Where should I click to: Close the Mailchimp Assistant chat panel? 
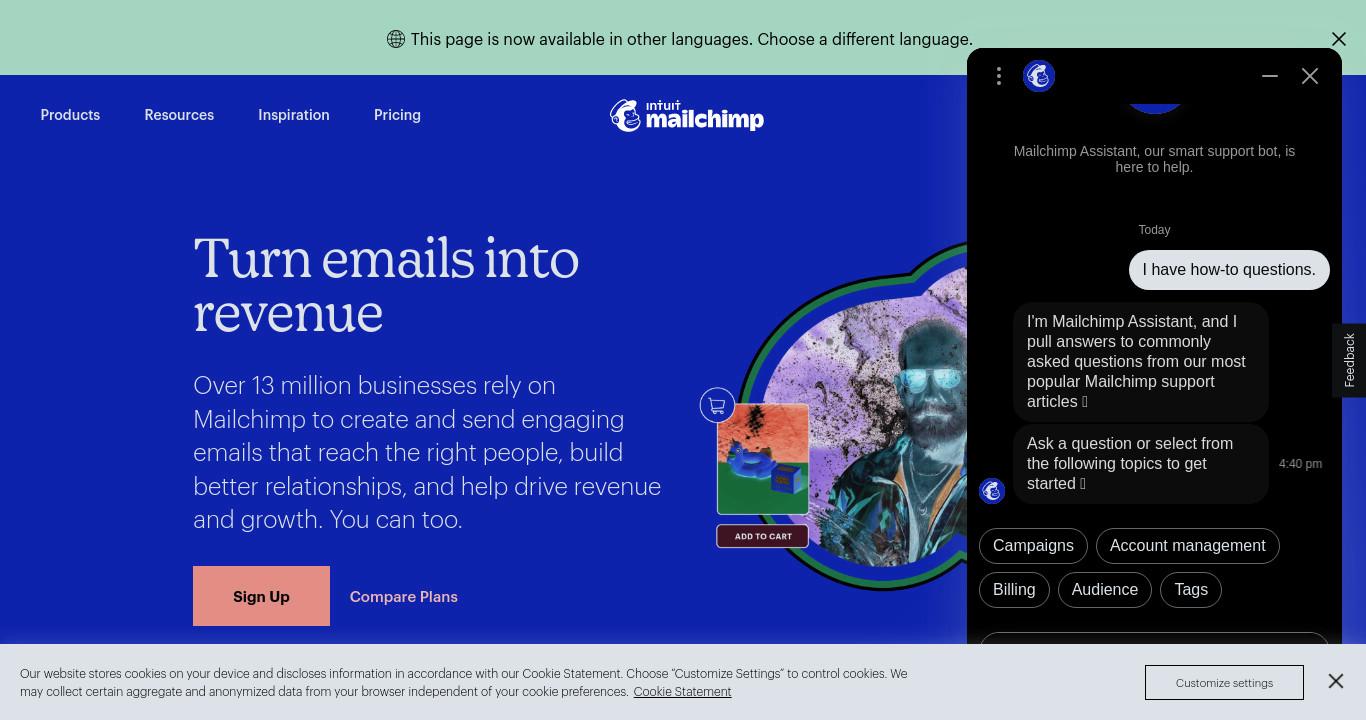[x=1310, y=76]
